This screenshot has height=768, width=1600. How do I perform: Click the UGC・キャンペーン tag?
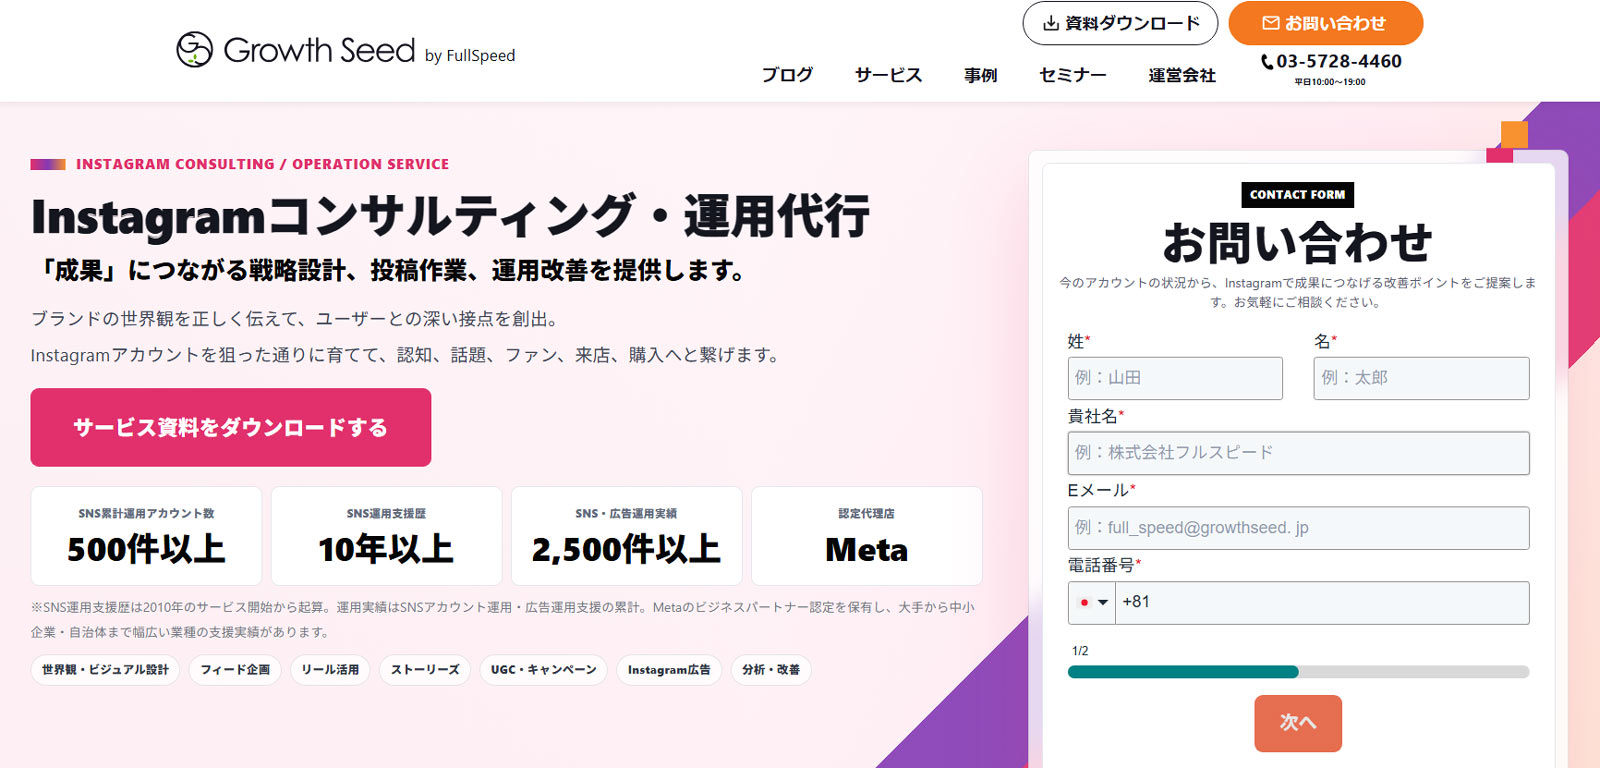click(x=544, y=670)
